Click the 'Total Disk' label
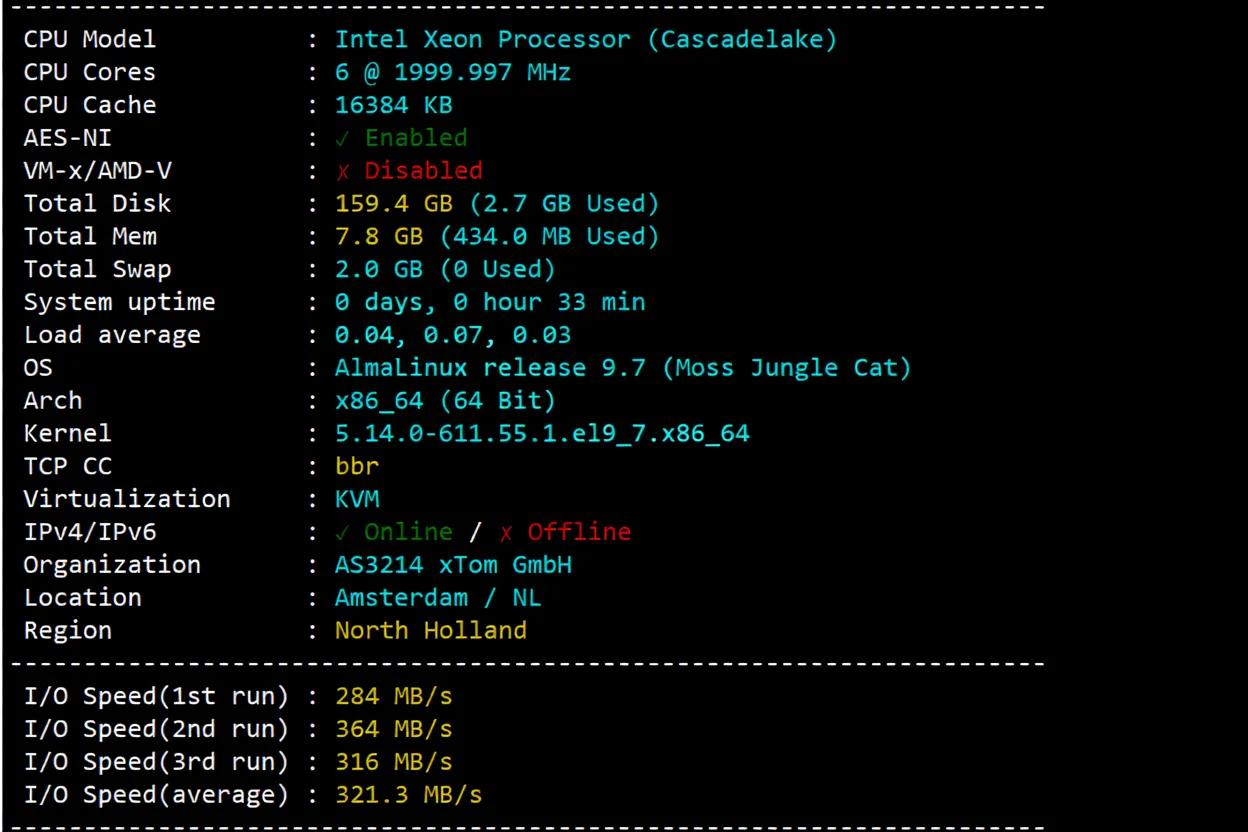 click(98, 204)
